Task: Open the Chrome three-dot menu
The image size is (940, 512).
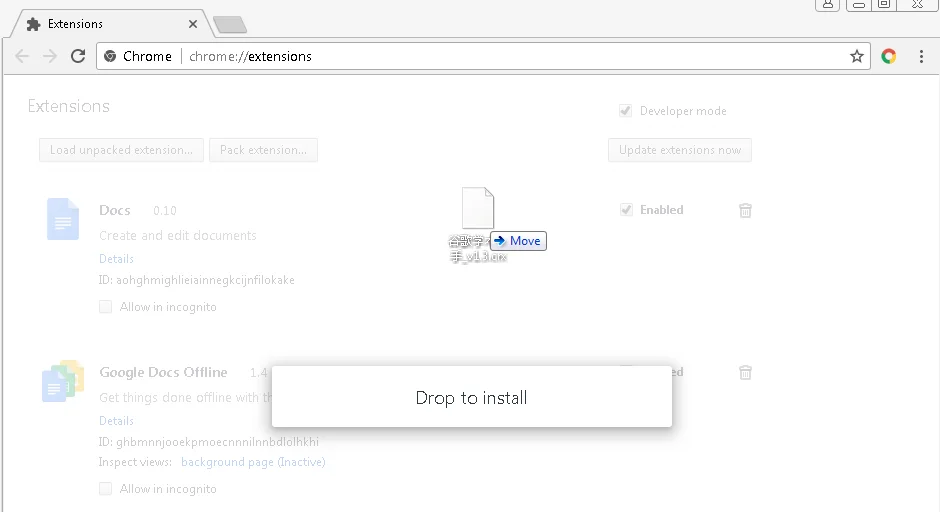Action: tap(921, 56)
